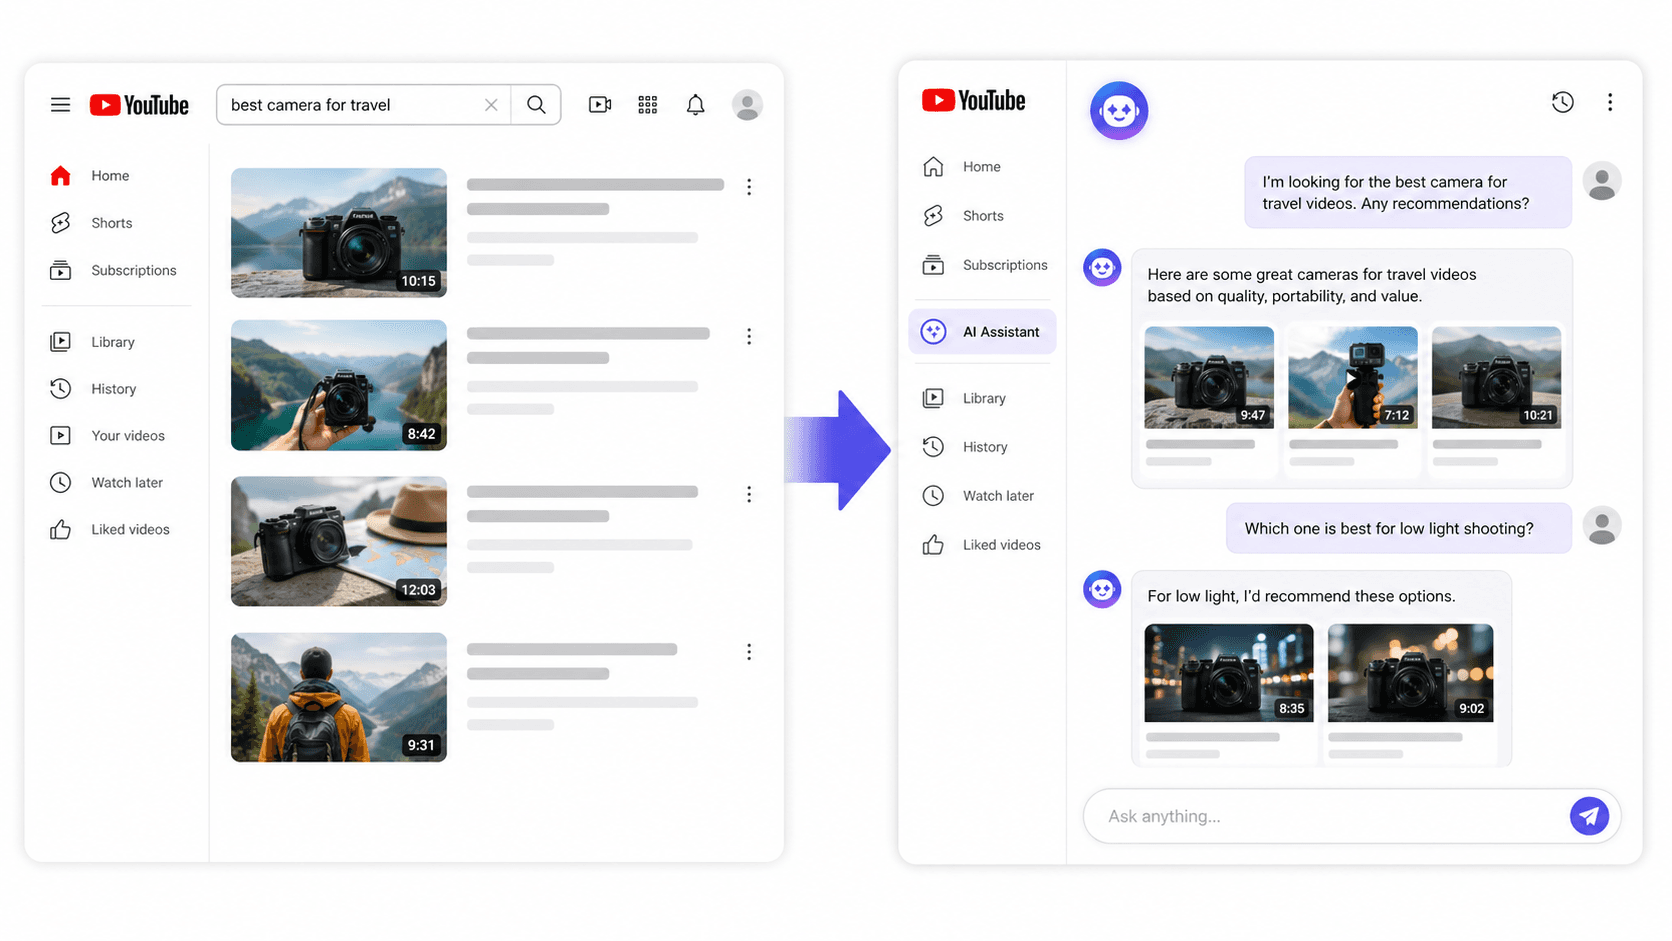Open Watch later from the sidebar
The image size is (1672, 941).
126,482
